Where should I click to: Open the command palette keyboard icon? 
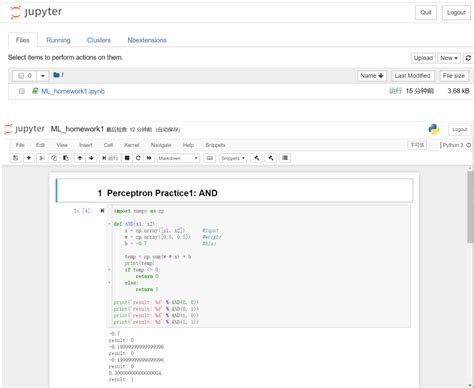[209, 158]
